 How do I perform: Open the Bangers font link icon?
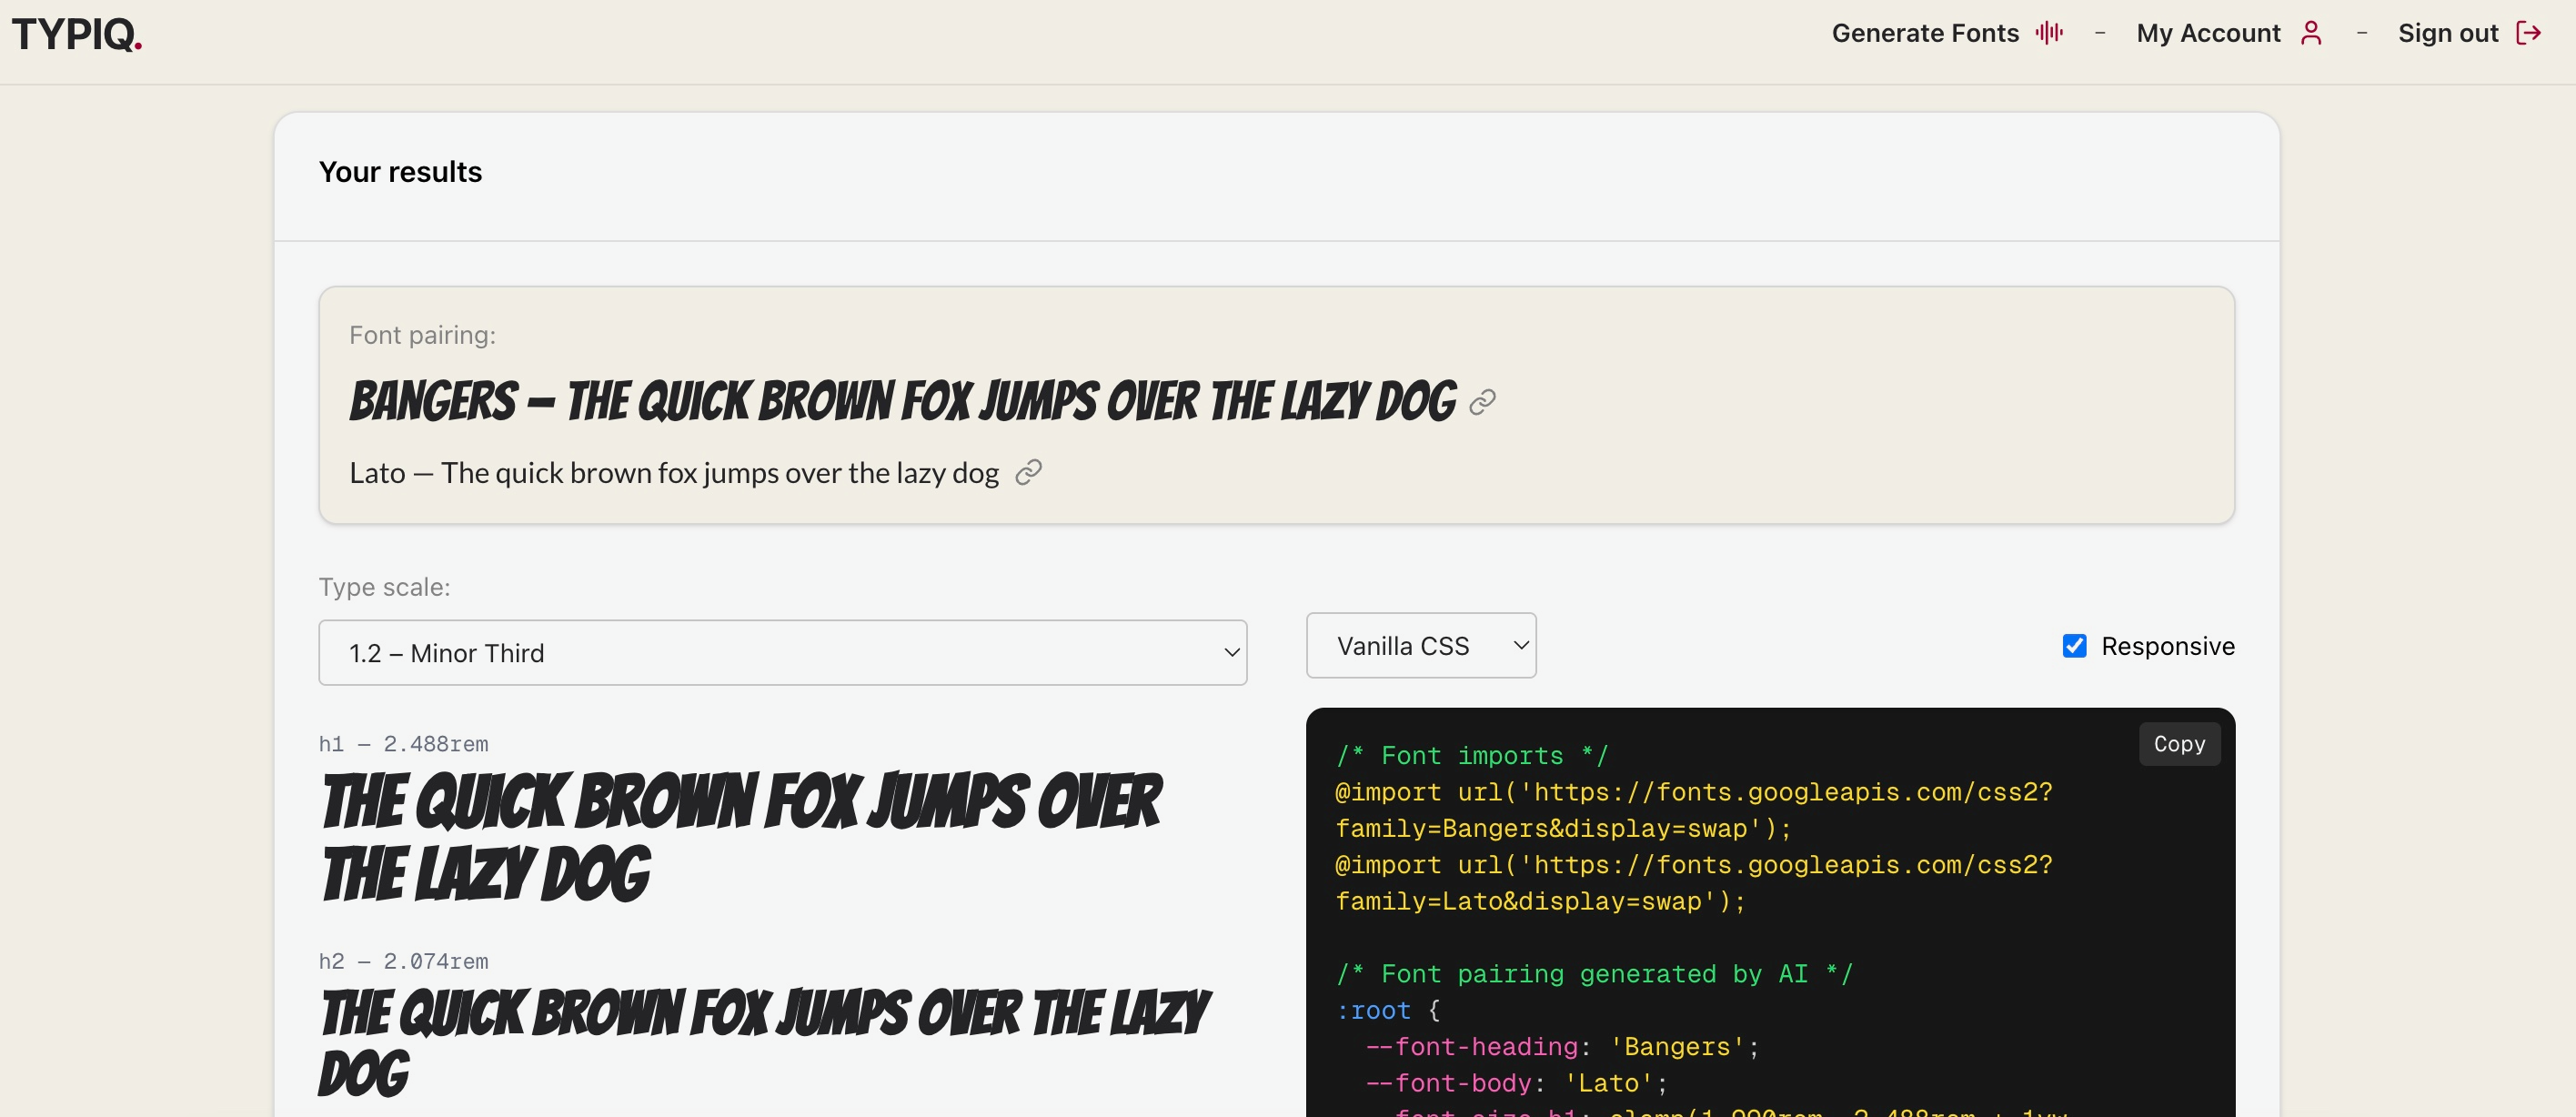[x=1482, y=402]
